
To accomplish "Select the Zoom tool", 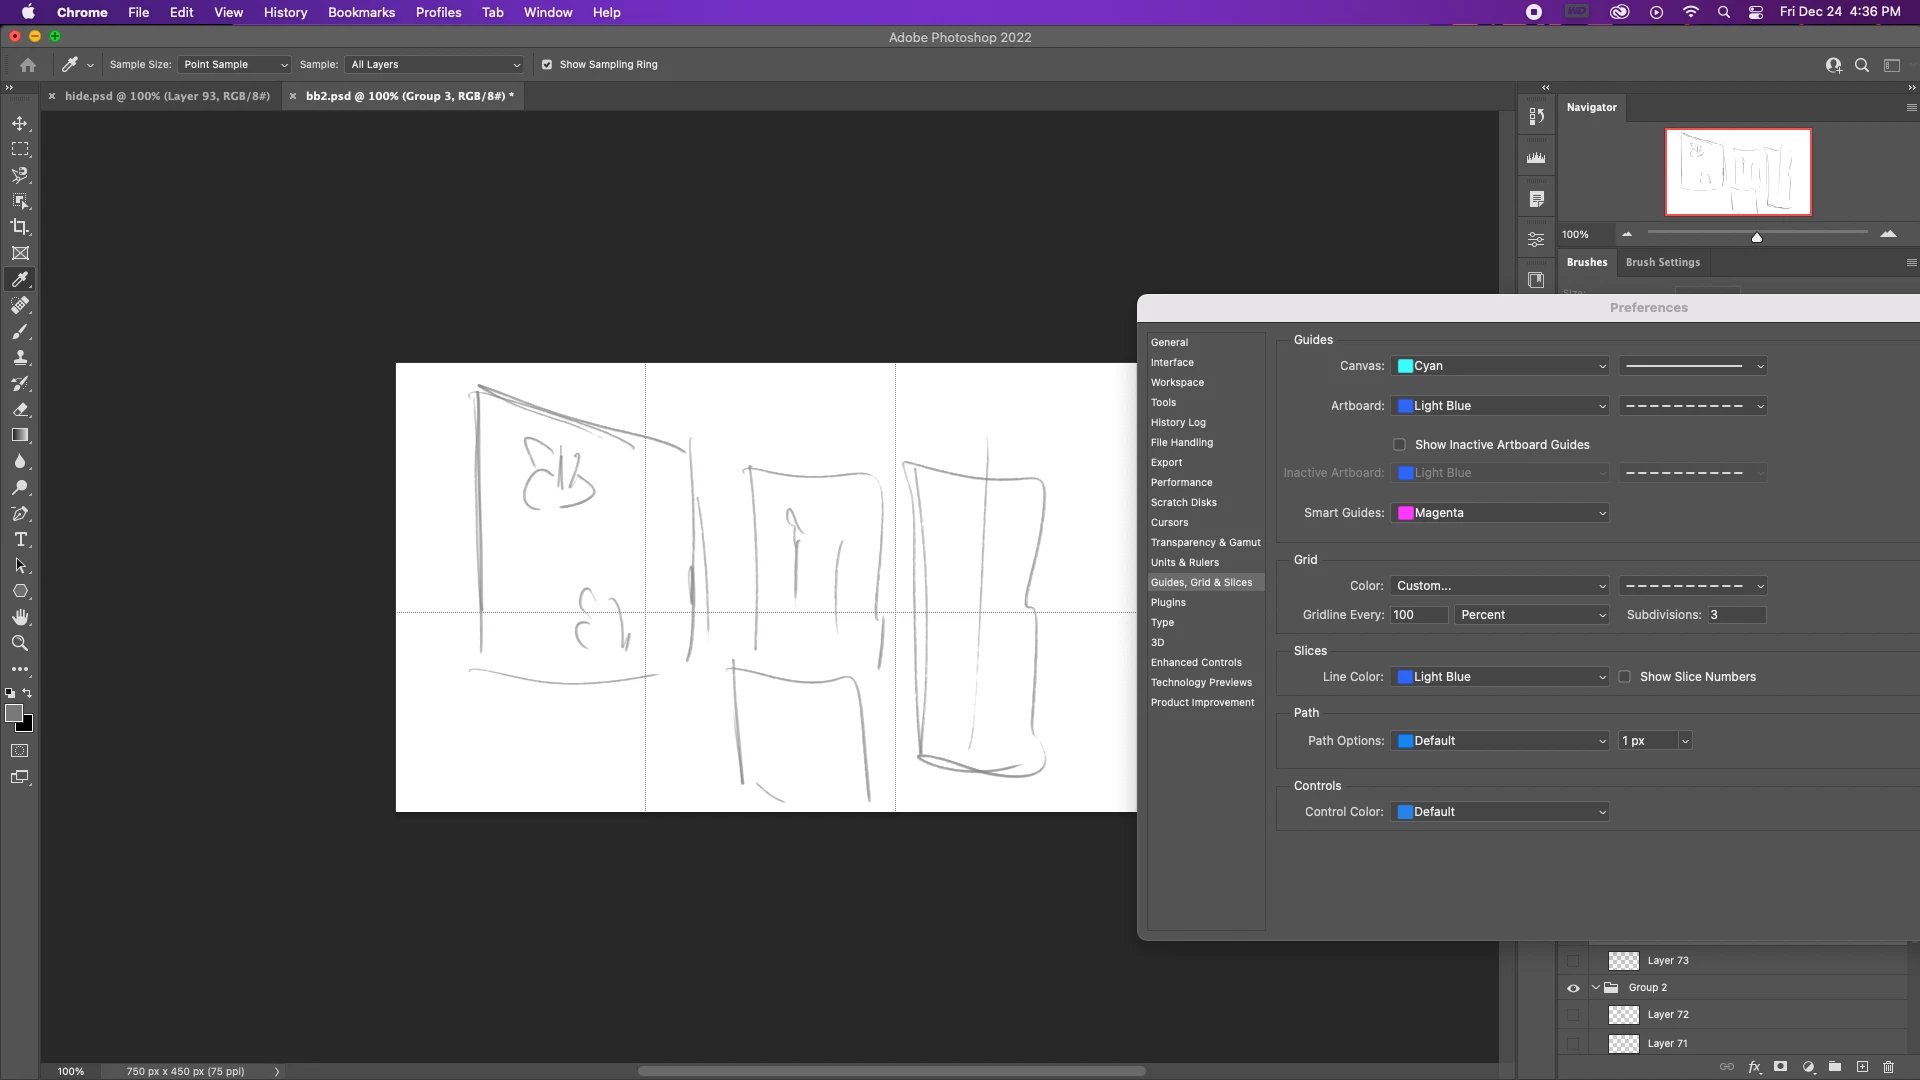I will [20, 644].
